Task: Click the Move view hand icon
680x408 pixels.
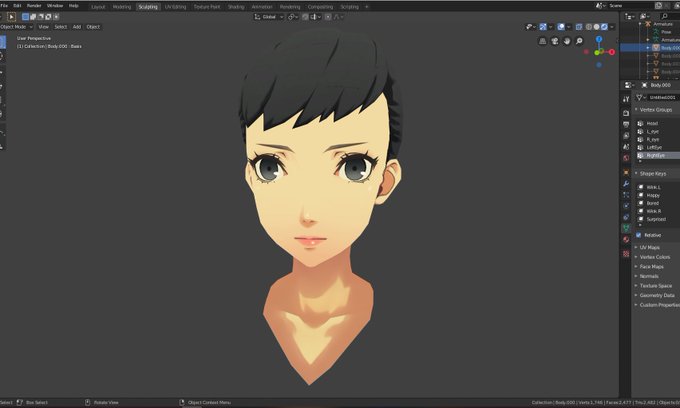Action: tap(567, 41)
